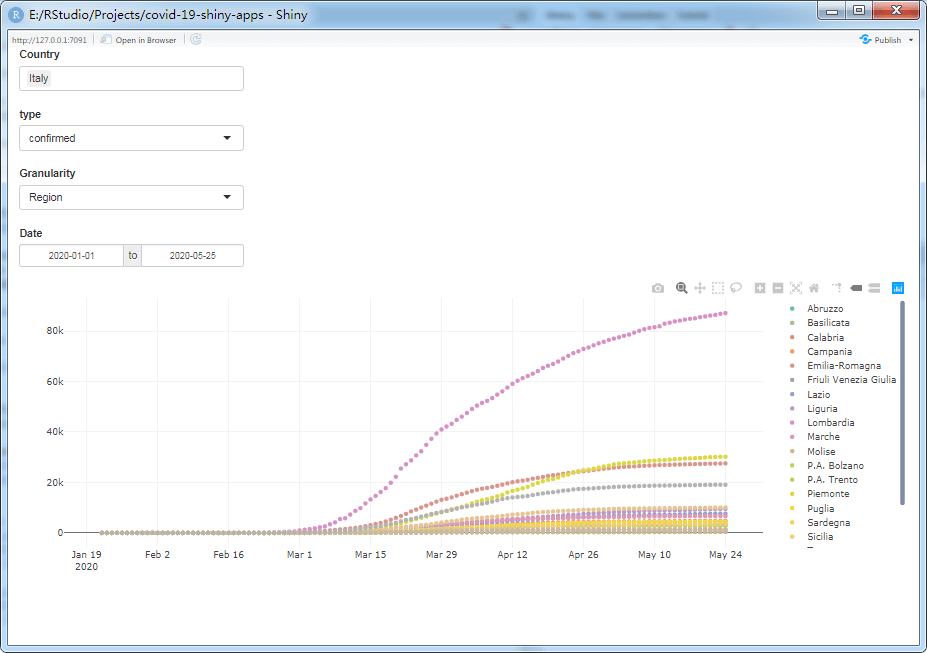Click the Autoscale chart icon

click(x=796, y=288)
